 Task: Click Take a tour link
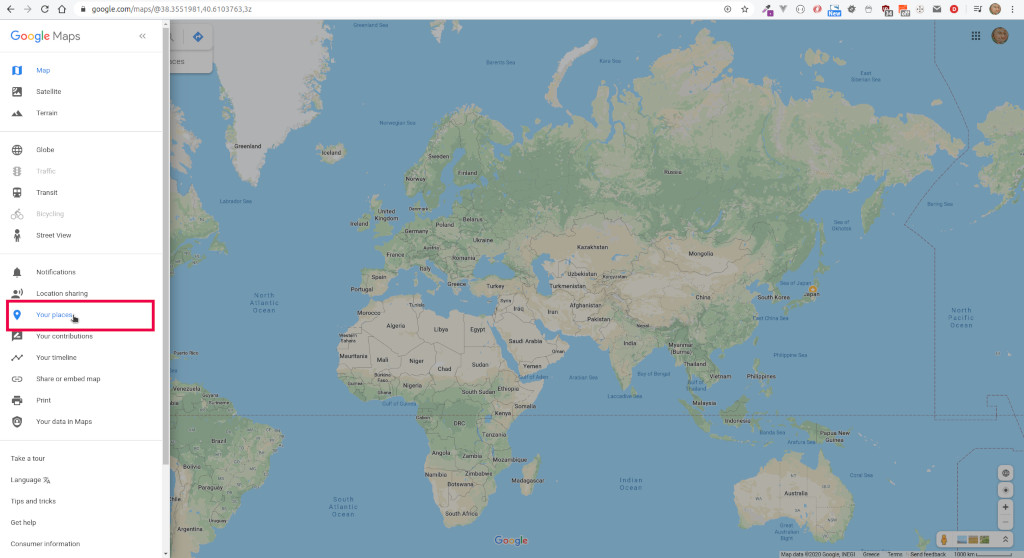pos(27,459)
